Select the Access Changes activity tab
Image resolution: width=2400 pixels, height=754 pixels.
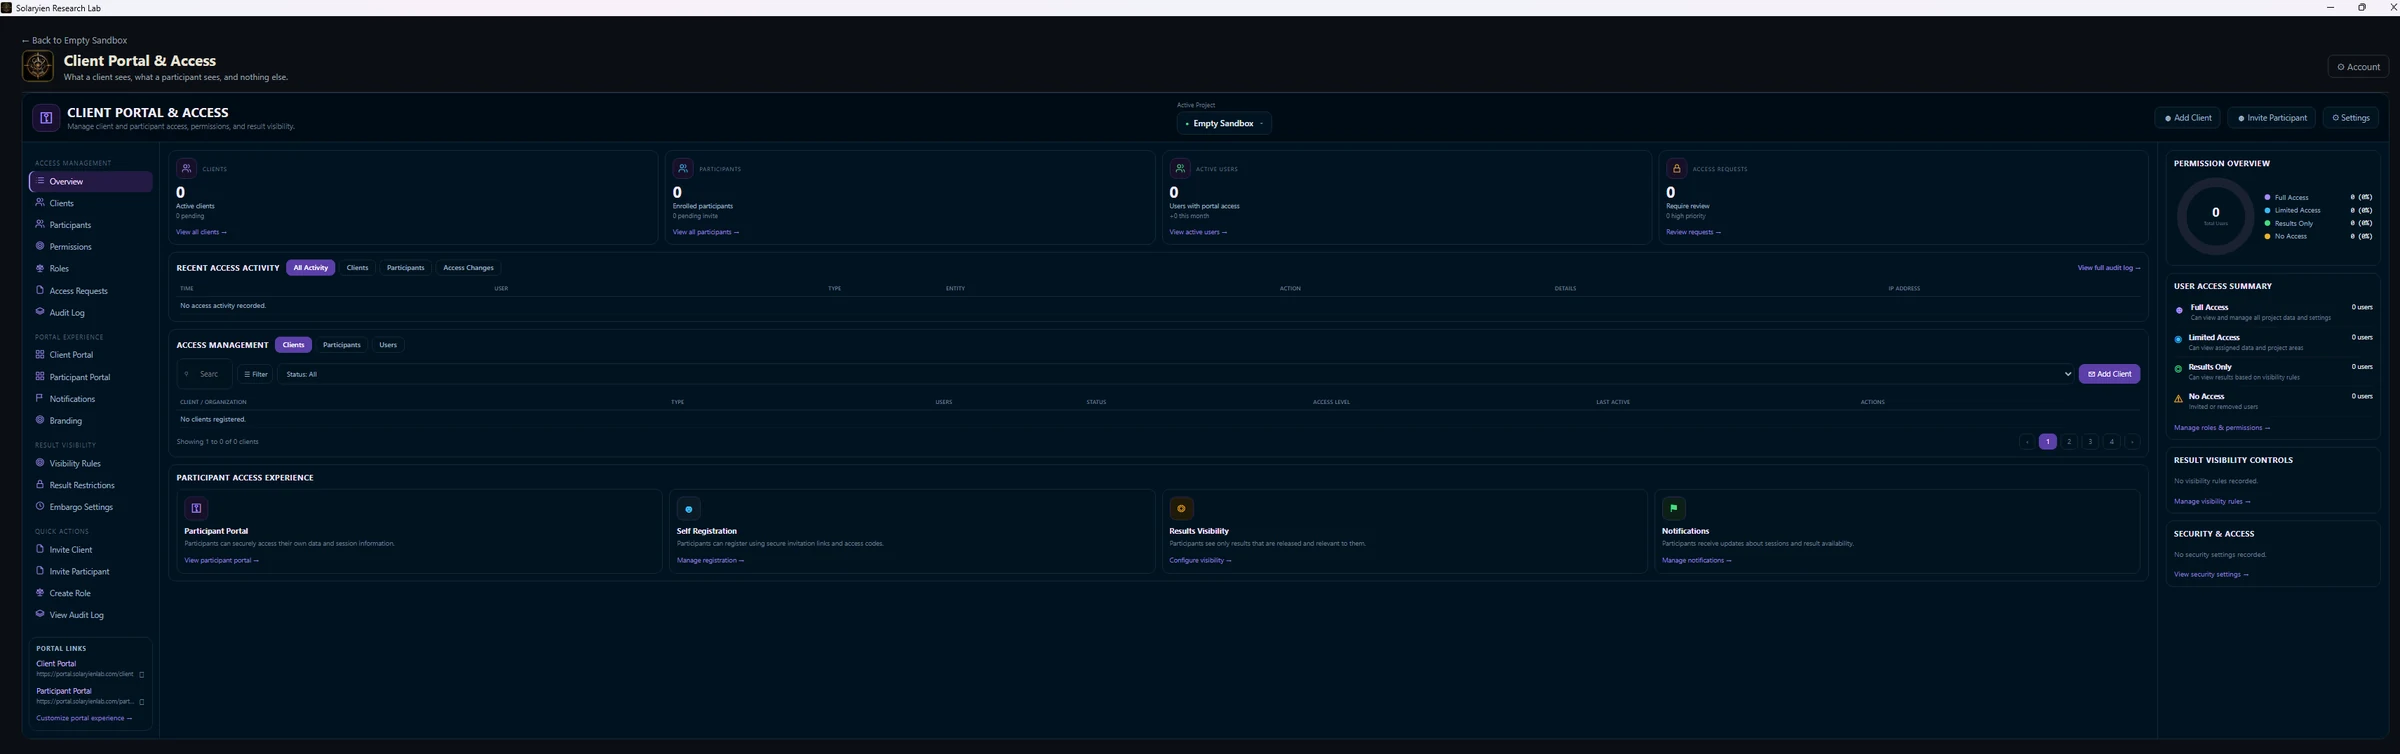468,268
